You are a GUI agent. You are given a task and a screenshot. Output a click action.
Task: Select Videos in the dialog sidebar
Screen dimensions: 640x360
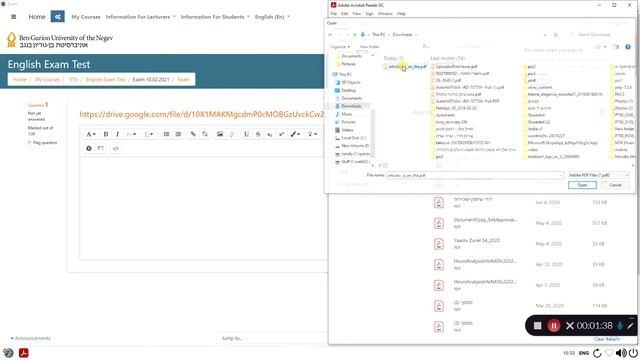344,130
